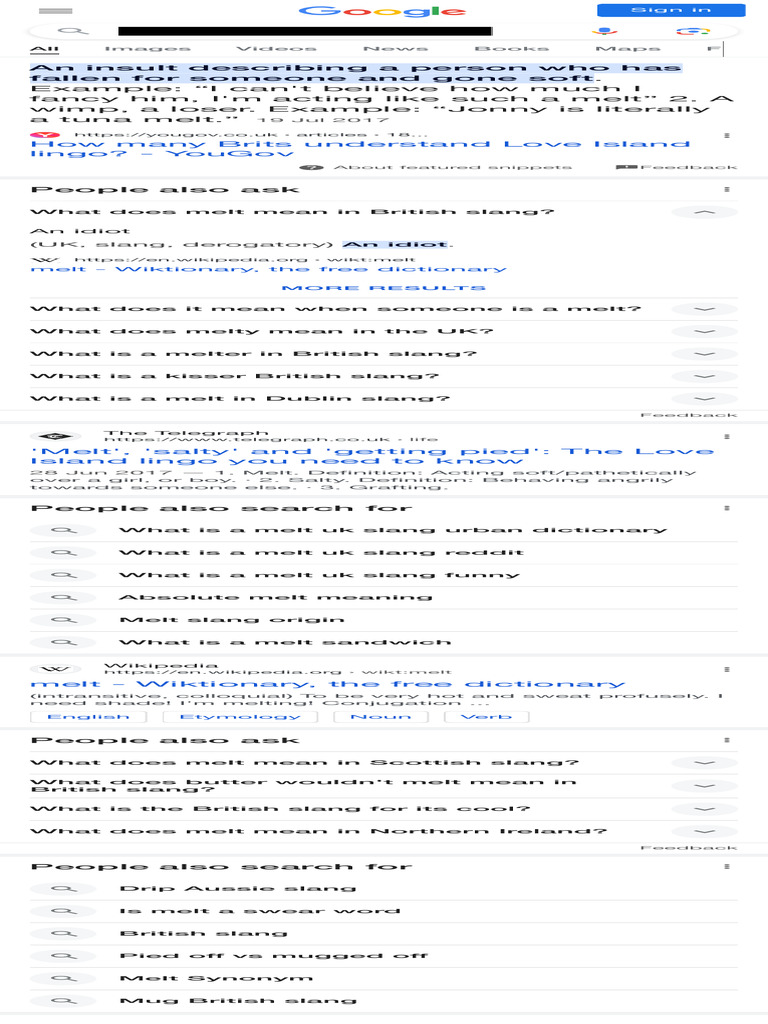The height and width of the screenshot is (1024, 768).
Task: Jump to Noun section of Wiktionary
Action: [381, 716]
